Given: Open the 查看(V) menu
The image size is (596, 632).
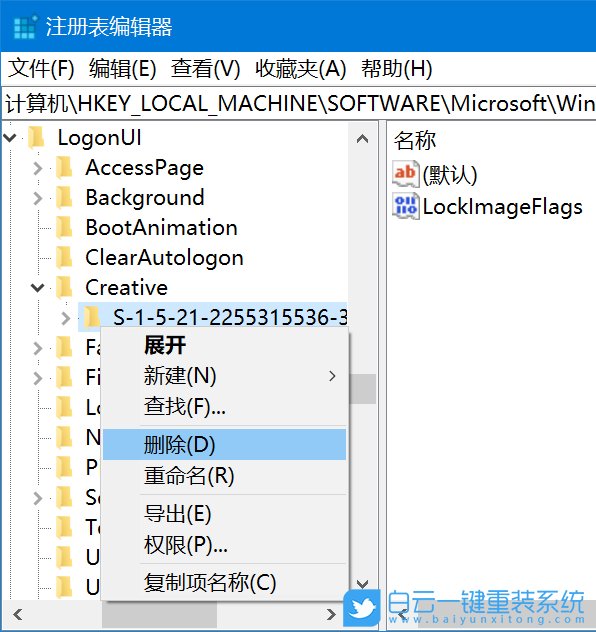Looking at the screenshot, I should coord(206,69).
